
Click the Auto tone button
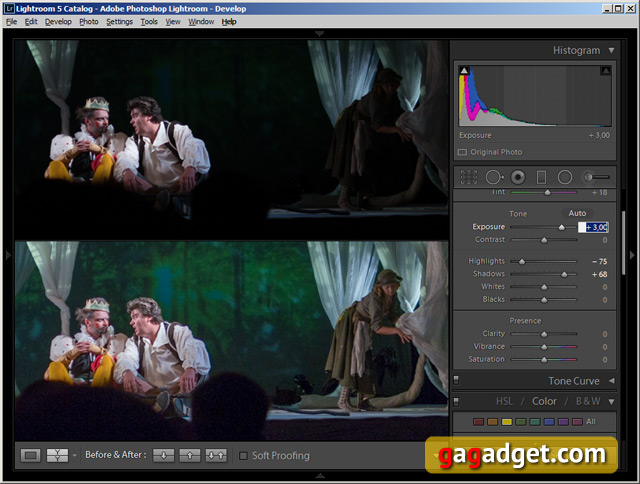[x=577, y=213]
